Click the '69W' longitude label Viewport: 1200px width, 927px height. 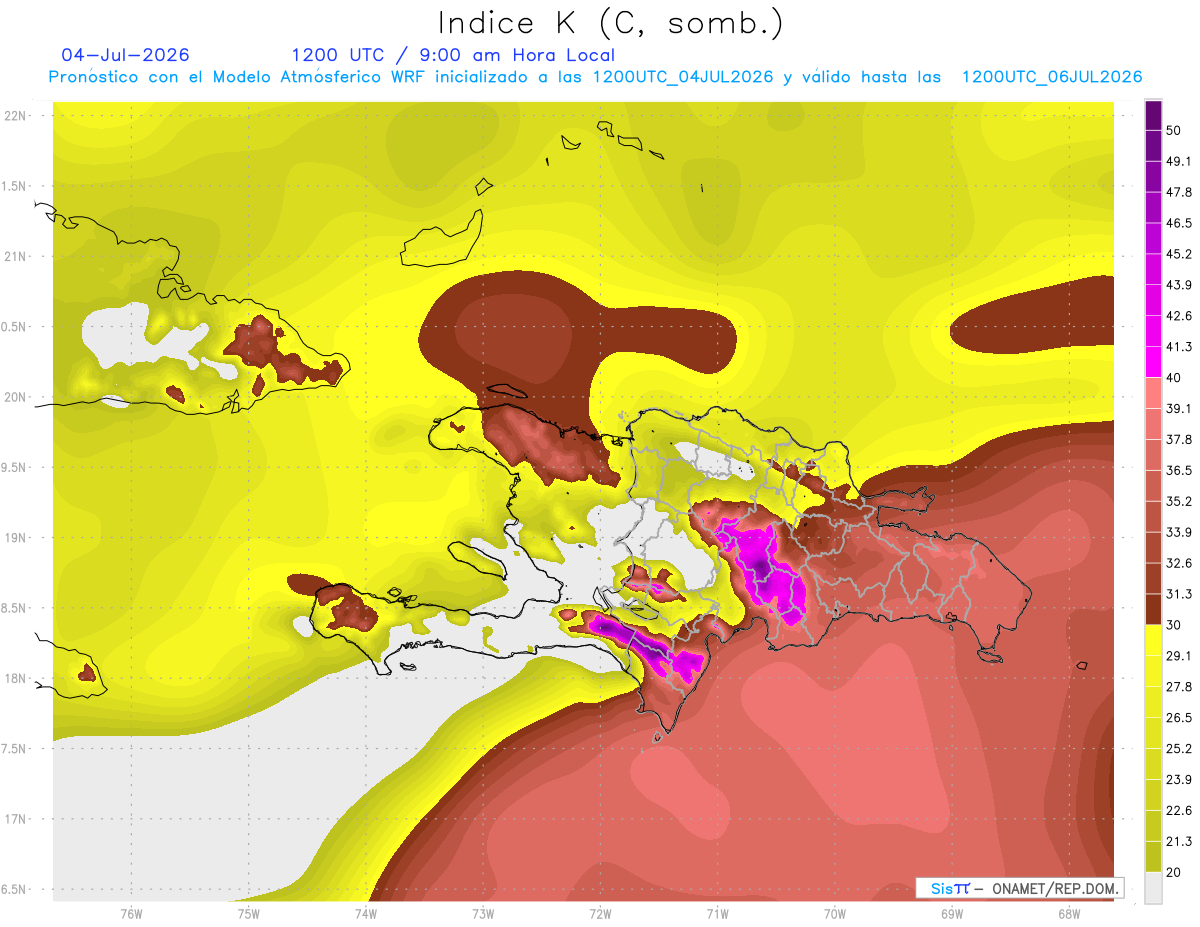952,913
